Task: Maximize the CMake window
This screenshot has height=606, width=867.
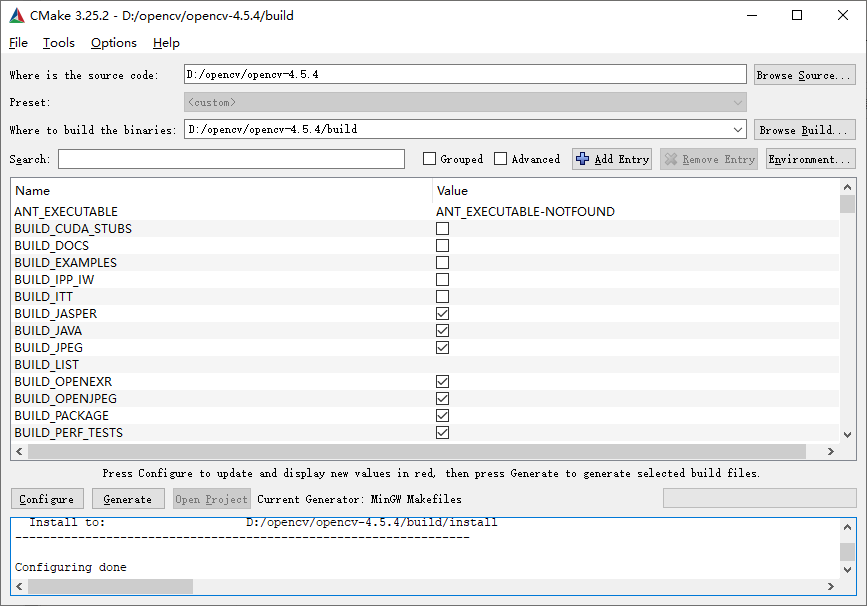Action: click(x=797, y=15)
